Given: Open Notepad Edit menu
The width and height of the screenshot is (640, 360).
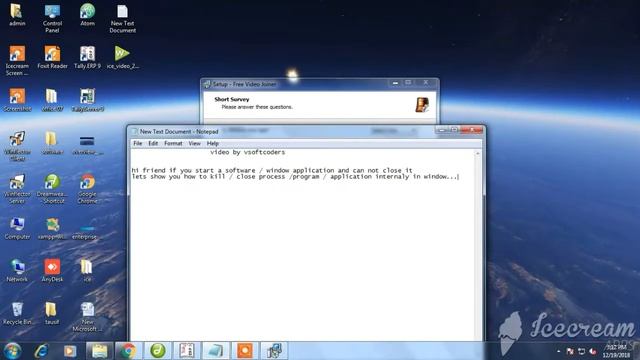Looking at the screenshot, I should point(153,143).
